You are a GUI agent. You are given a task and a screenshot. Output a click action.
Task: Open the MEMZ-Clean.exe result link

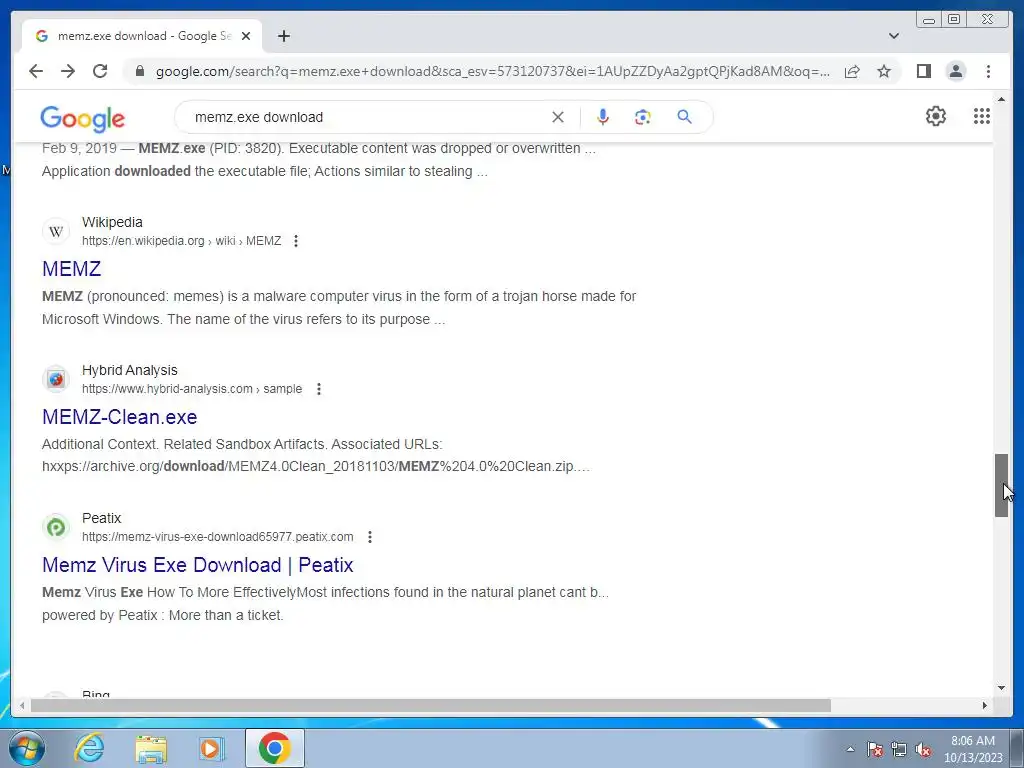coord(120,417)
